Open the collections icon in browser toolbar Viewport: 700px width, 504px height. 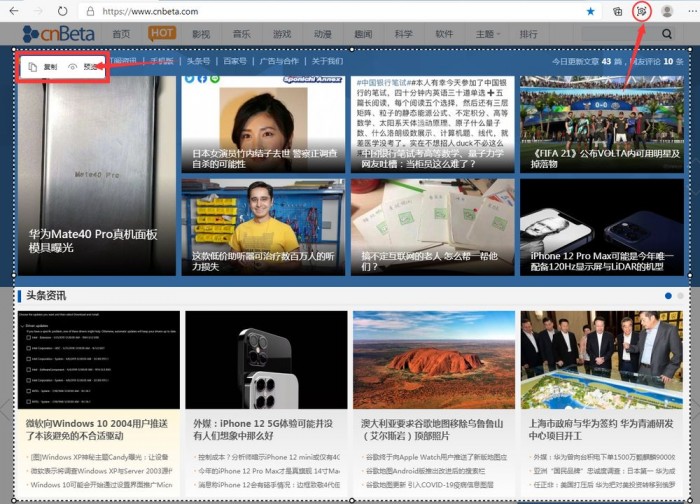617,11
